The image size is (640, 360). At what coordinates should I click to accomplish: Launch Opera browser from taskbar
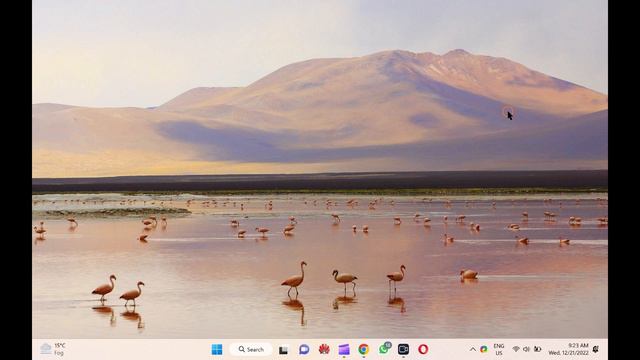423,349
